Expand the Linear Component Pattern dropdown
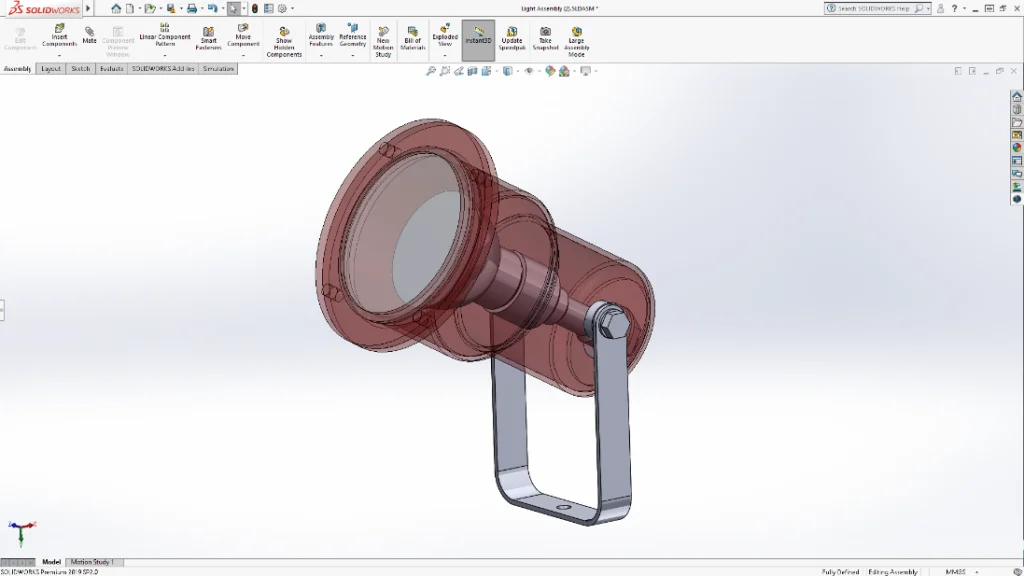Screen dimensions: 1024x576 pos(165,55)
